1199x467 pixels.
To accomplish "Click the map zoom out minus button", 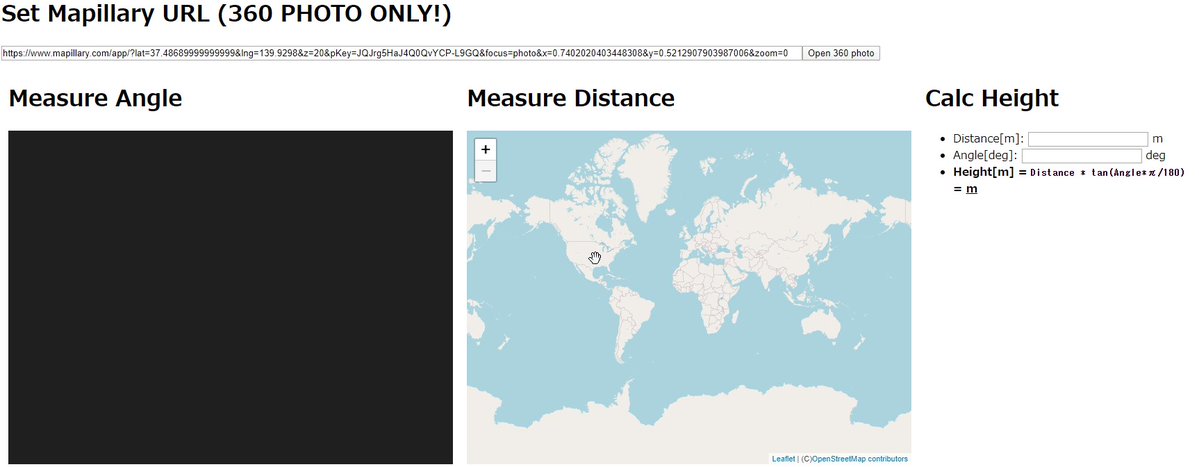I will pyautogui.click(x=485, y=171).
